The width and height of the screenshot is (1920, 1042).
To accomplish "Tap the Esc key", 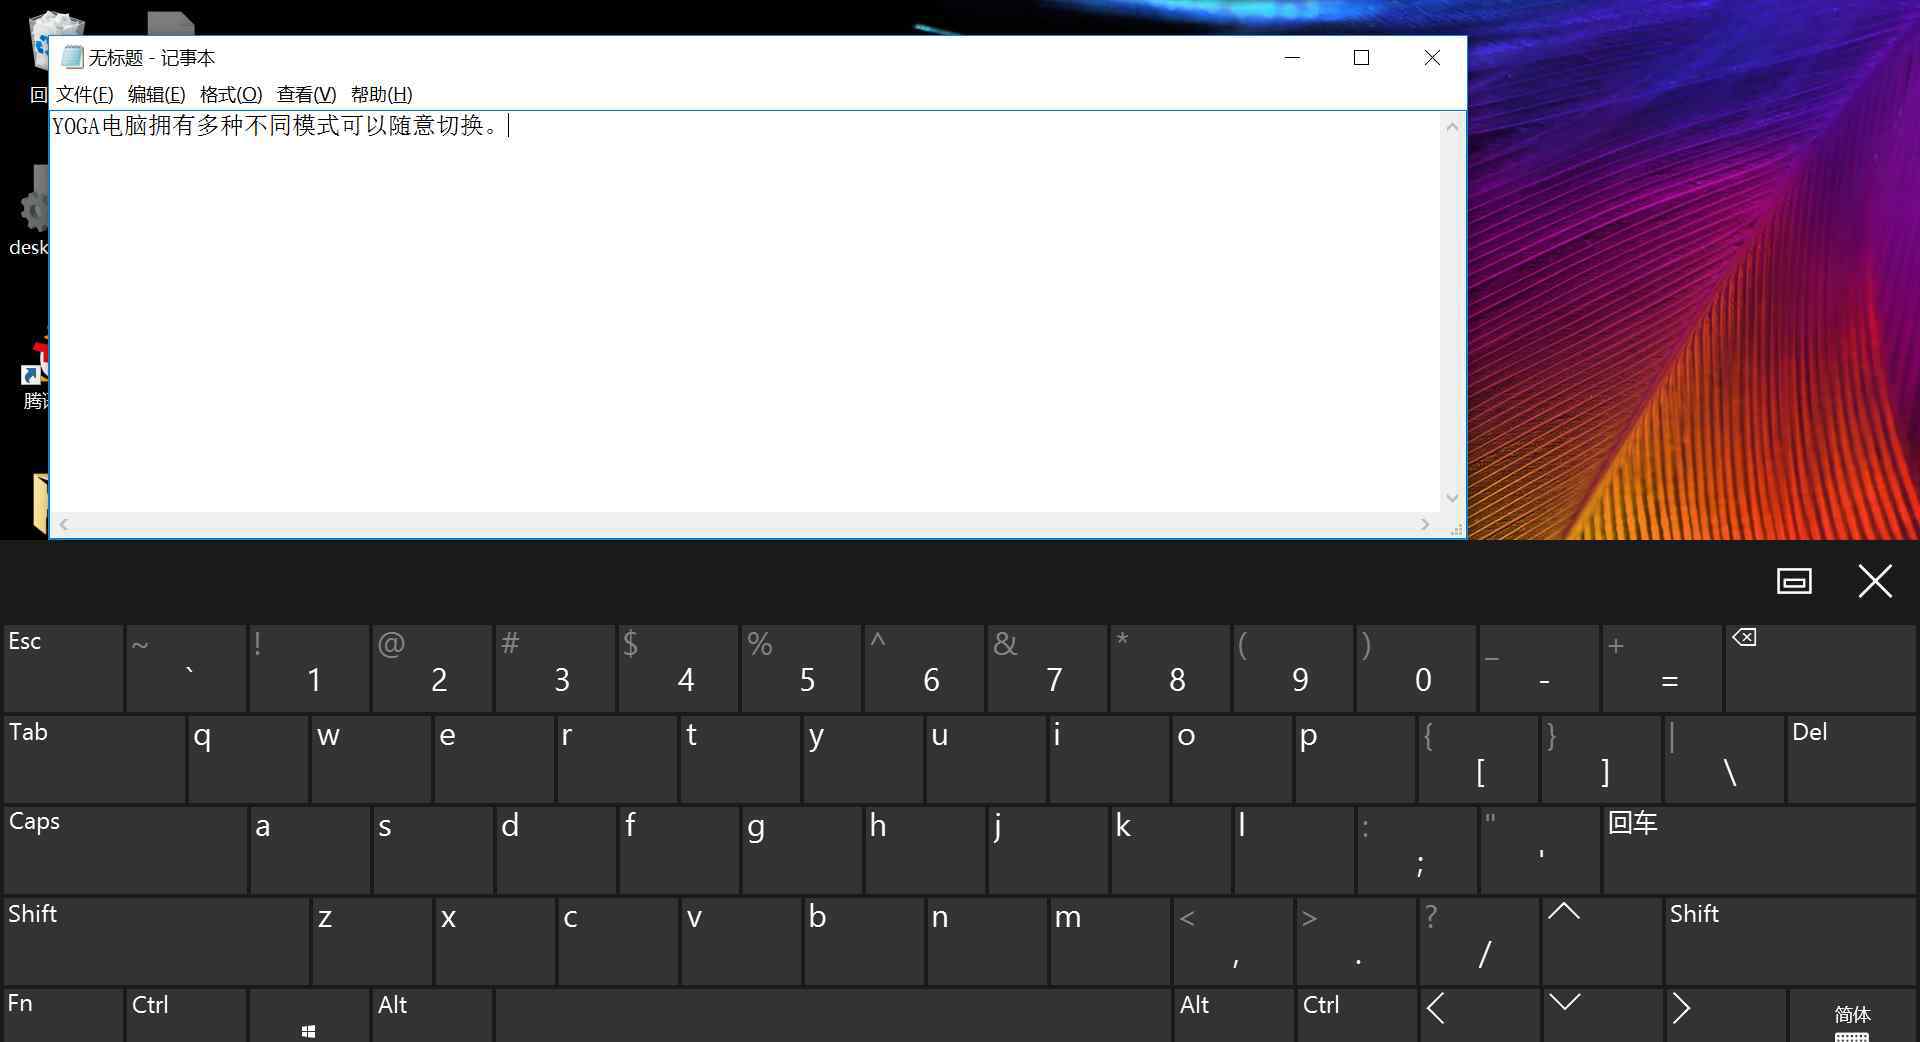I will click(63, 668).
